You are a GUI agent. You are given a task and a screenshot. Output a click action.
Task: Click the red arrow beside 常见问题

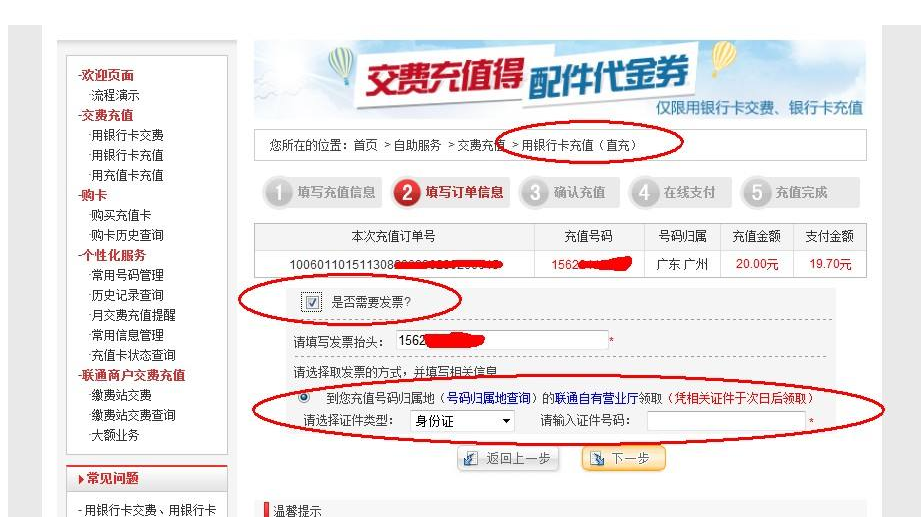[x=81, y=479]
